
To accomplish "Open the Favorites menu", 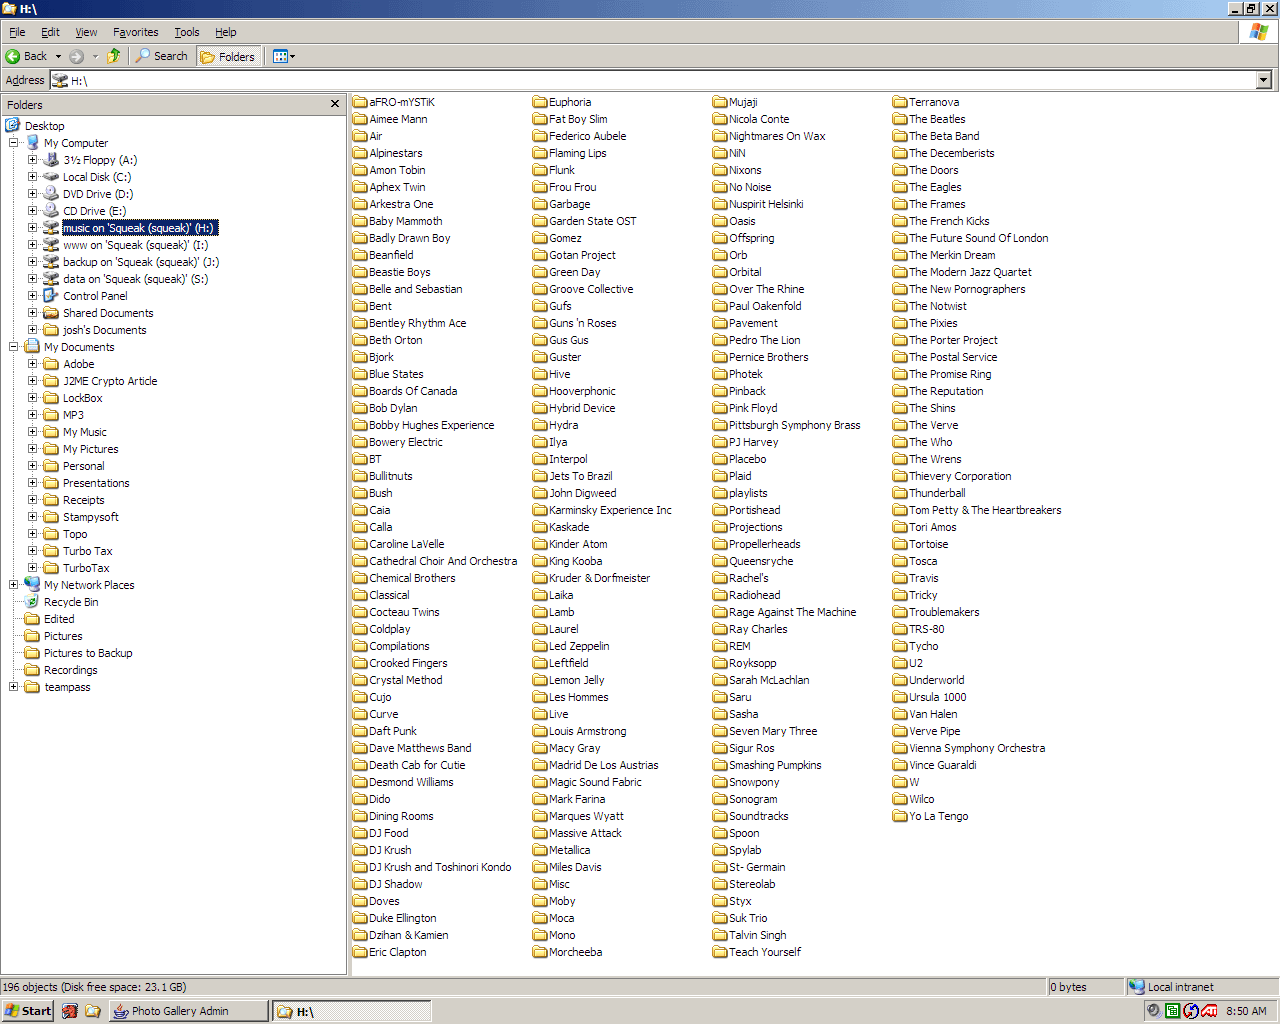I will click(135, 32).
